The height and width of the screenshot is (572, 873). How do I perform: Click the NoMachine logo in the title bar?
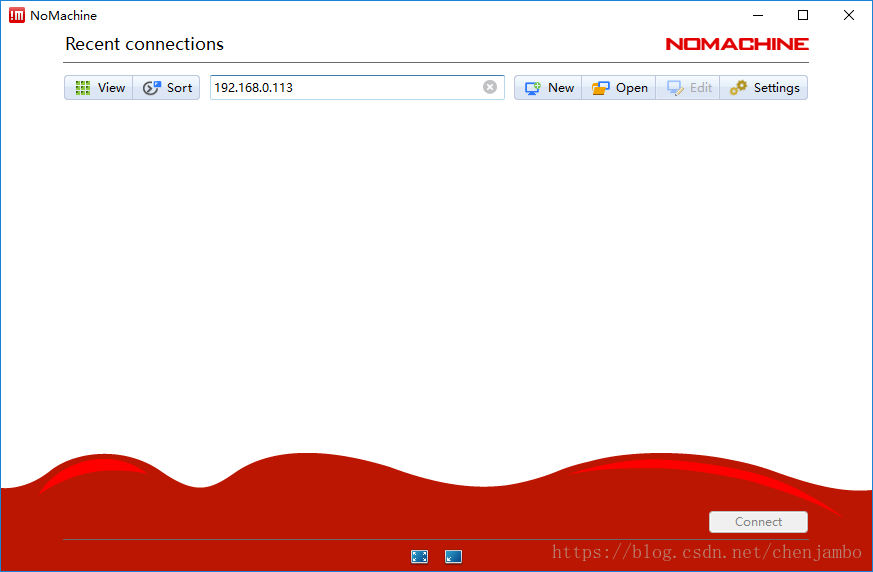point(17,15)
